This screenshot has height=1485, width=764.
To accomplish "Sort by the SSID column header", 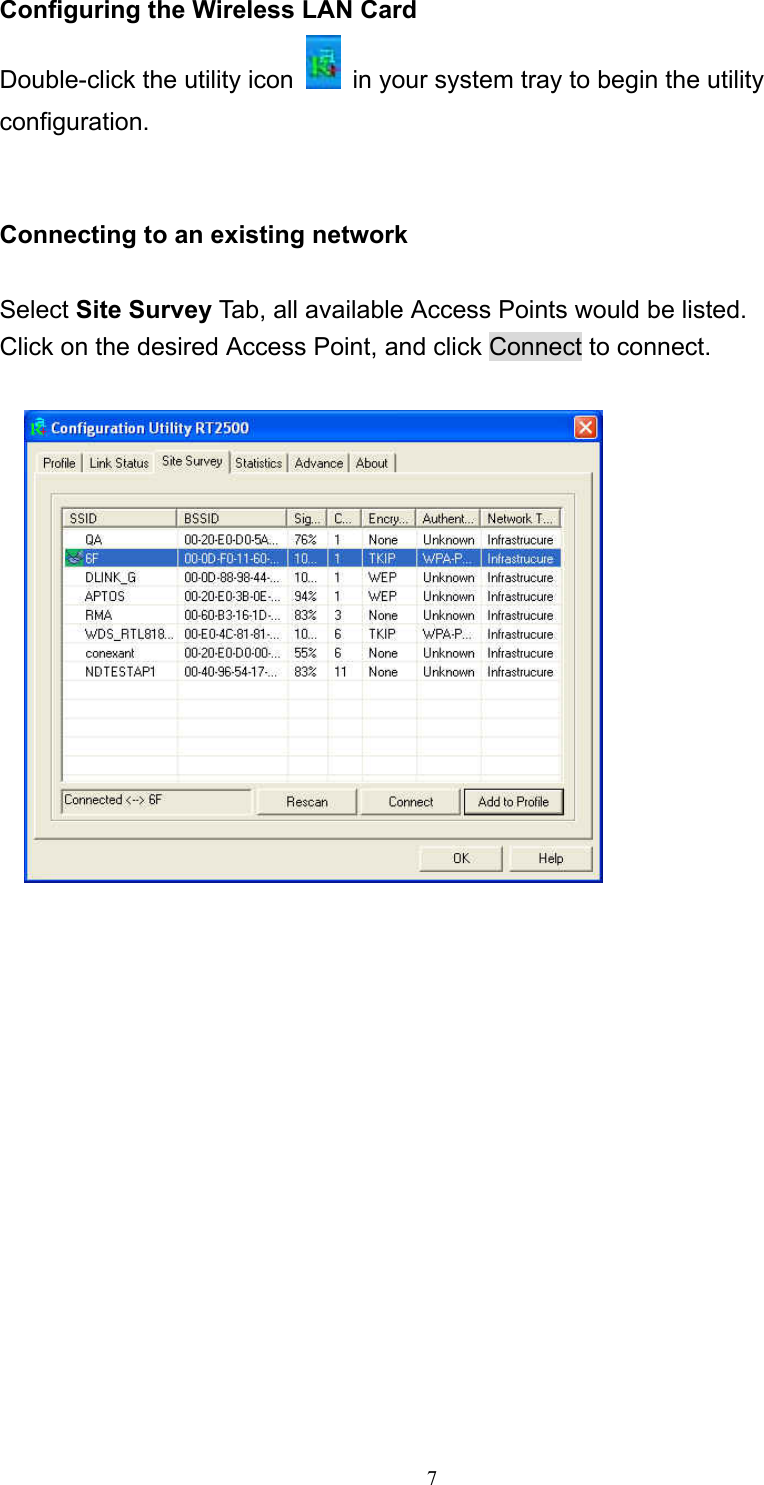I will pos(120,518).
